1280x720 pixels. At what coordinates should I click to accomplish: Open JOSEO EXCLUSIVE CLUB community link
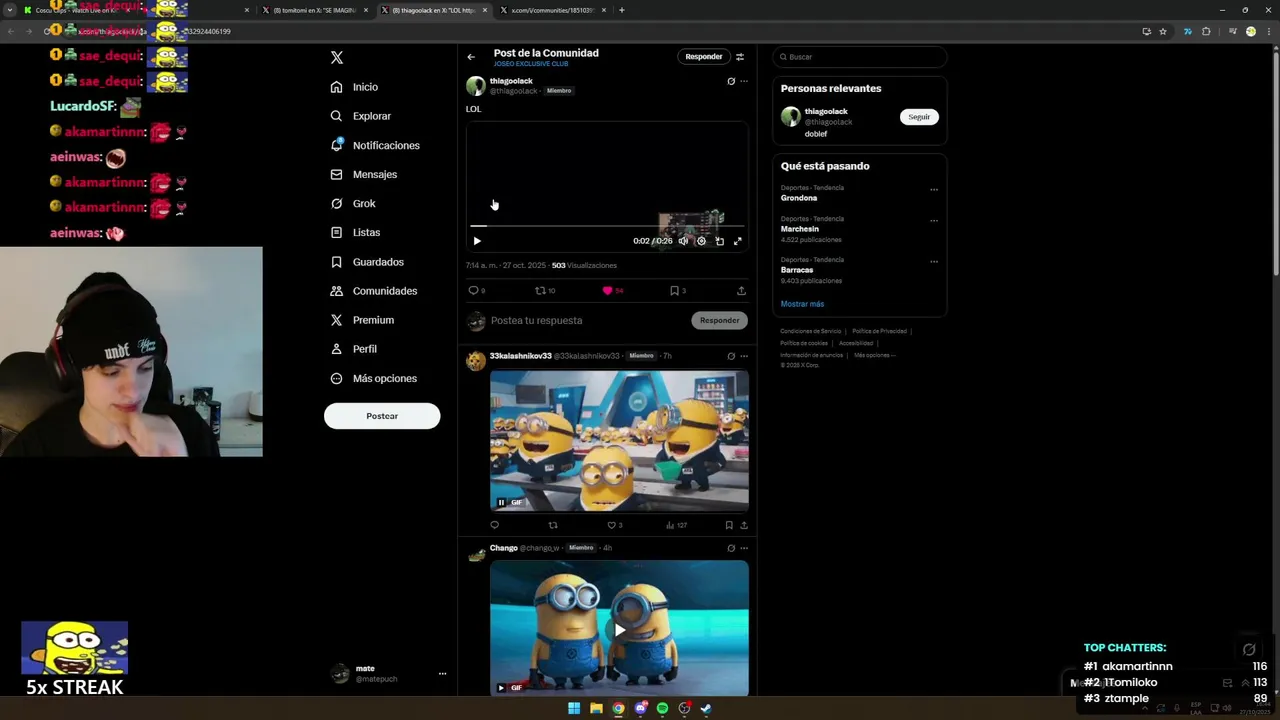[x=531, y=64]
